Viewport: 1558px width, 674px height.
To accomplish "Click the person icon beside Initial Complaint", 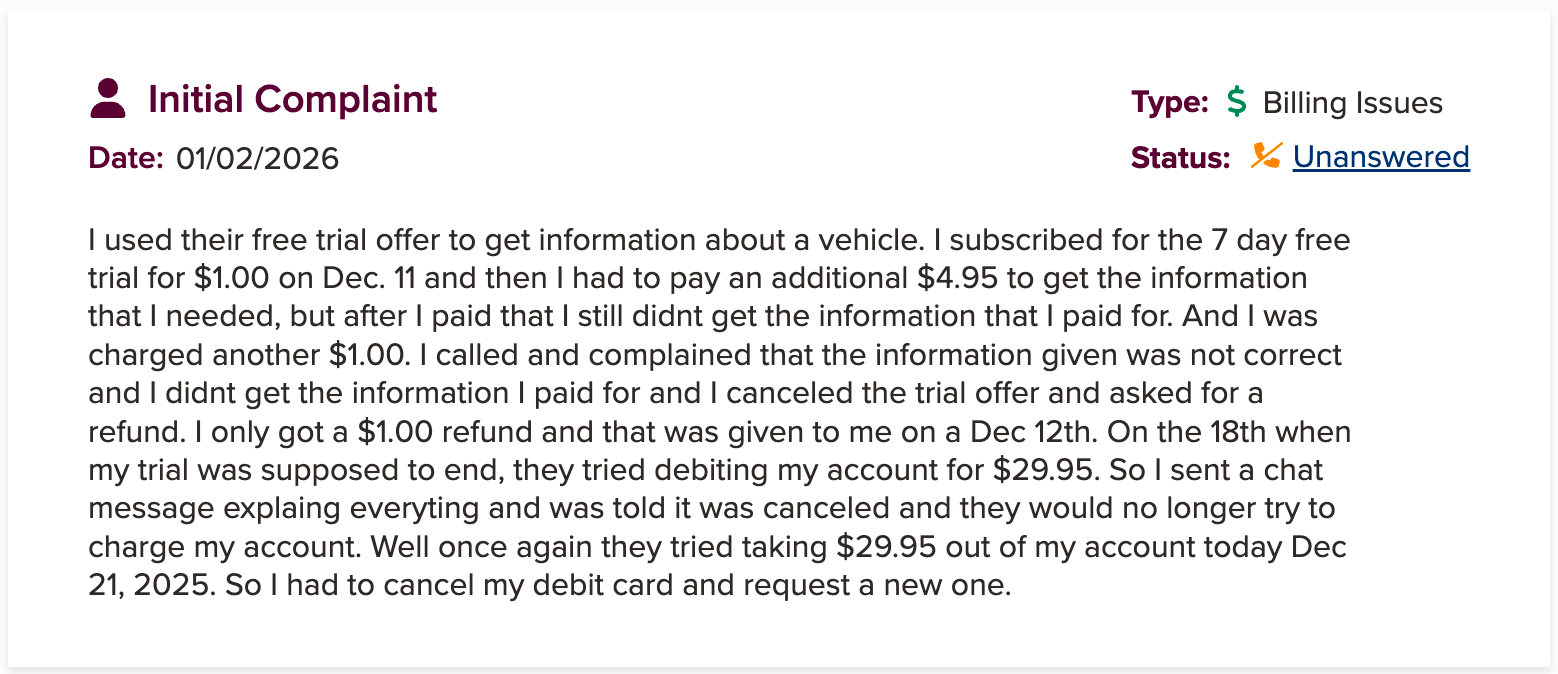I will pyautogui.click(x=108, y=99).
